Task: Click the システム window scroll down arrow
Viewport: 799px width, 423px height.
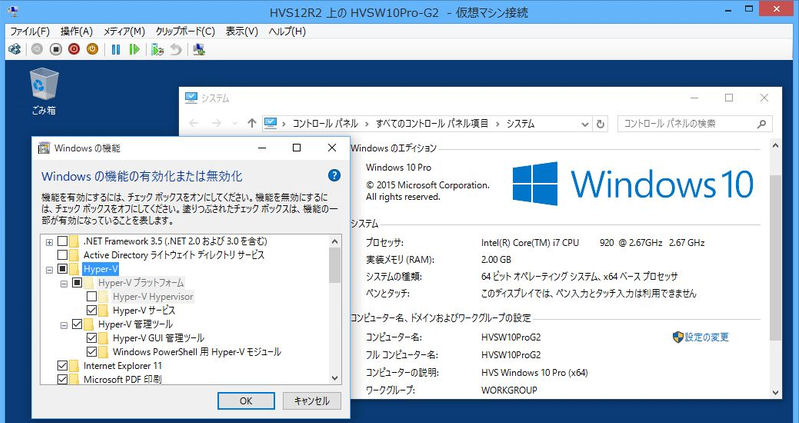Action: 775,392
